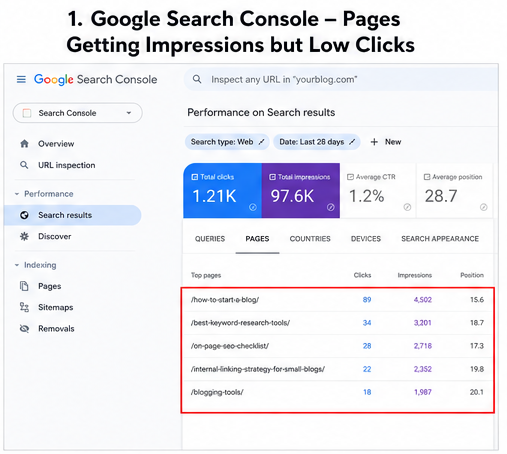Viewport: 507px width, 454px height.
Task: Toggle the Total impressions checkbox
Action: pos(273,177)
